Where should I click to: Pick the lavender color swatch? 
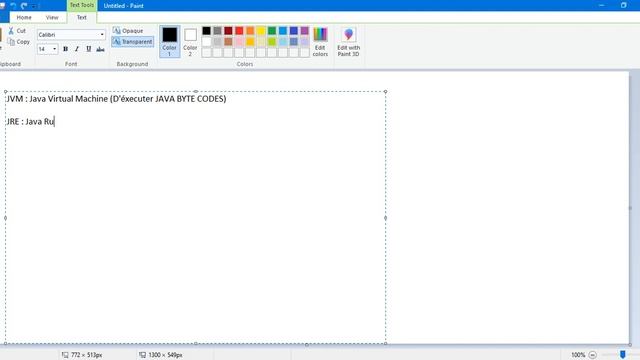[x=305, y=42]
